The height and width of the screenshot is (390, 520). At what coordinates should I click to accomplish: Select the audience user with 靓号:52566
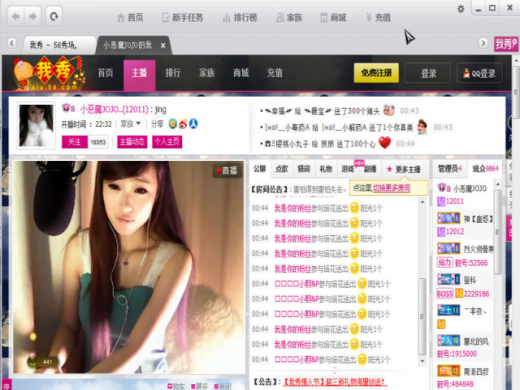pos(465,256)
